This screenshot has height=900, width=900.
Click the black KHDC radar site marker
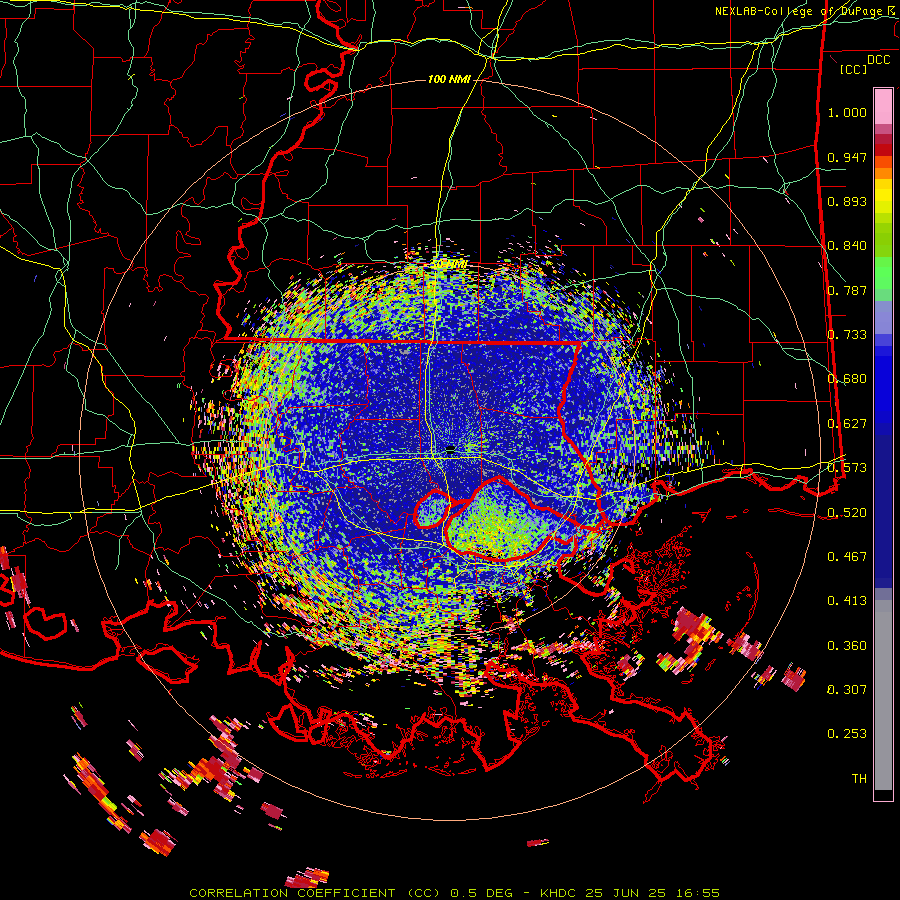click(451, 449)
